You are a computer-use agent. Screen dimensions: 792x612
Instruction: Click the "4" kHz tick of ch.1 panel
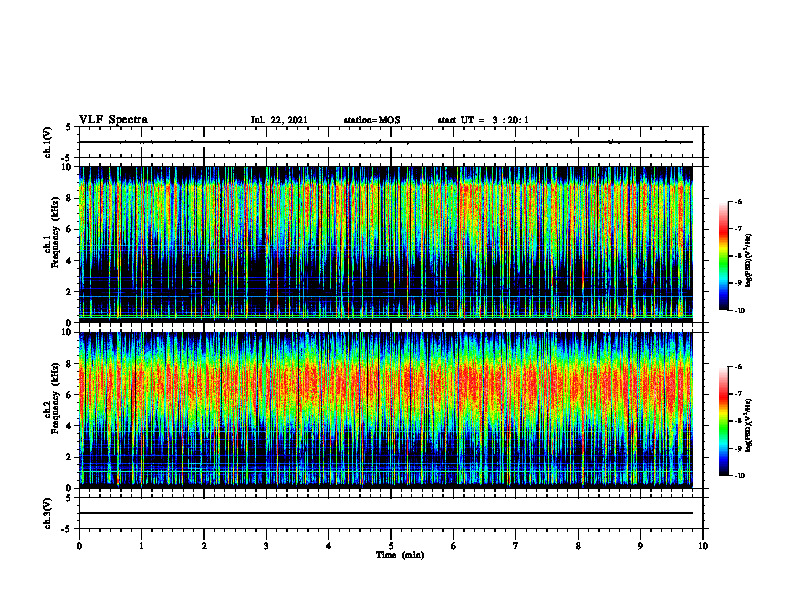pyautogui.click(x=69, y=261)
